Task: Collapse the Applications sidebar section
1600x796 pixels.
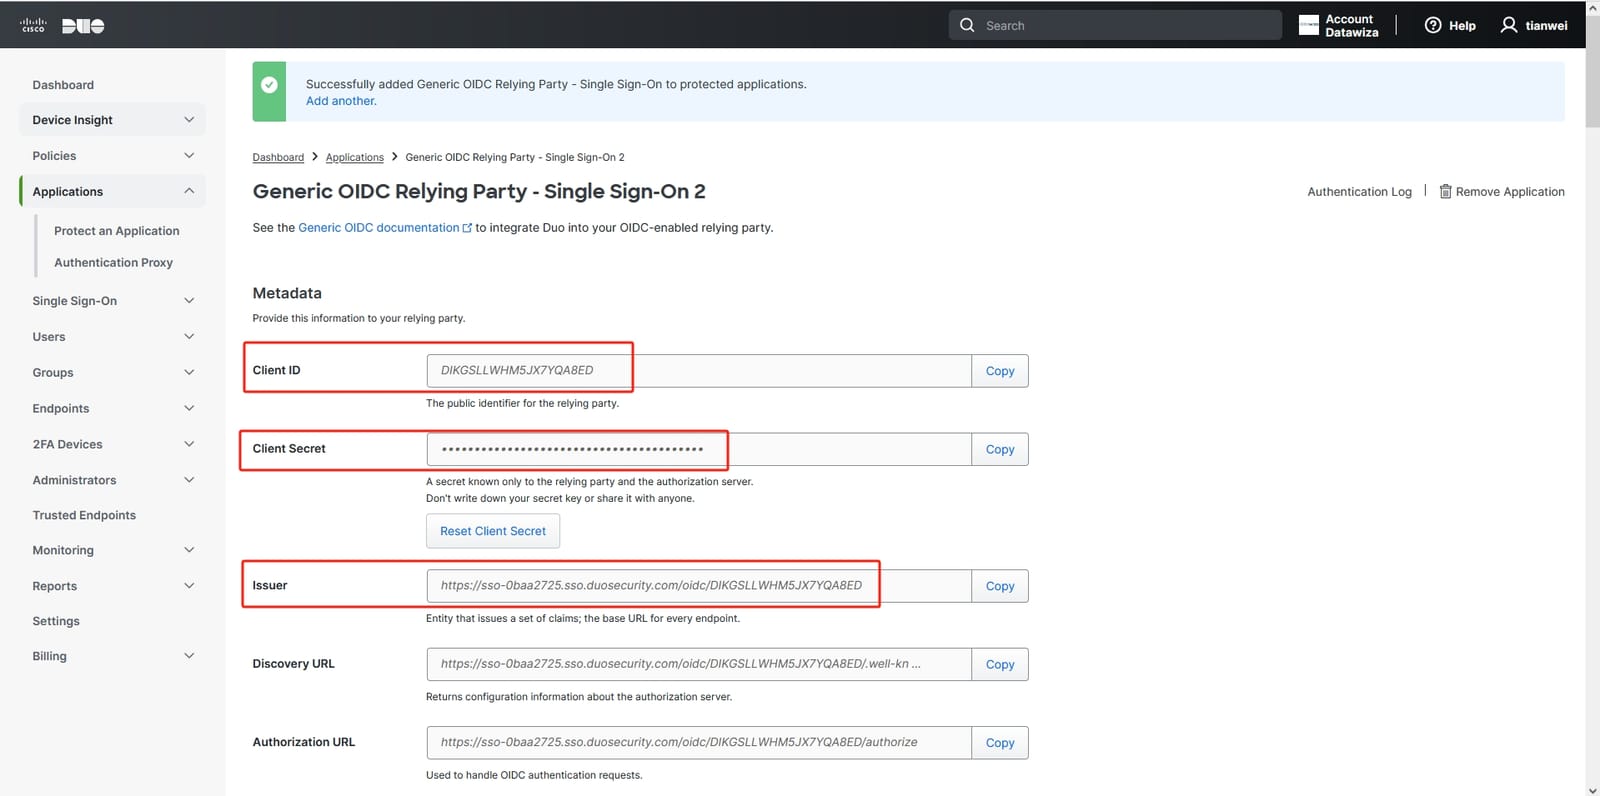Action: pyautogui.click(x=189, y=191)
